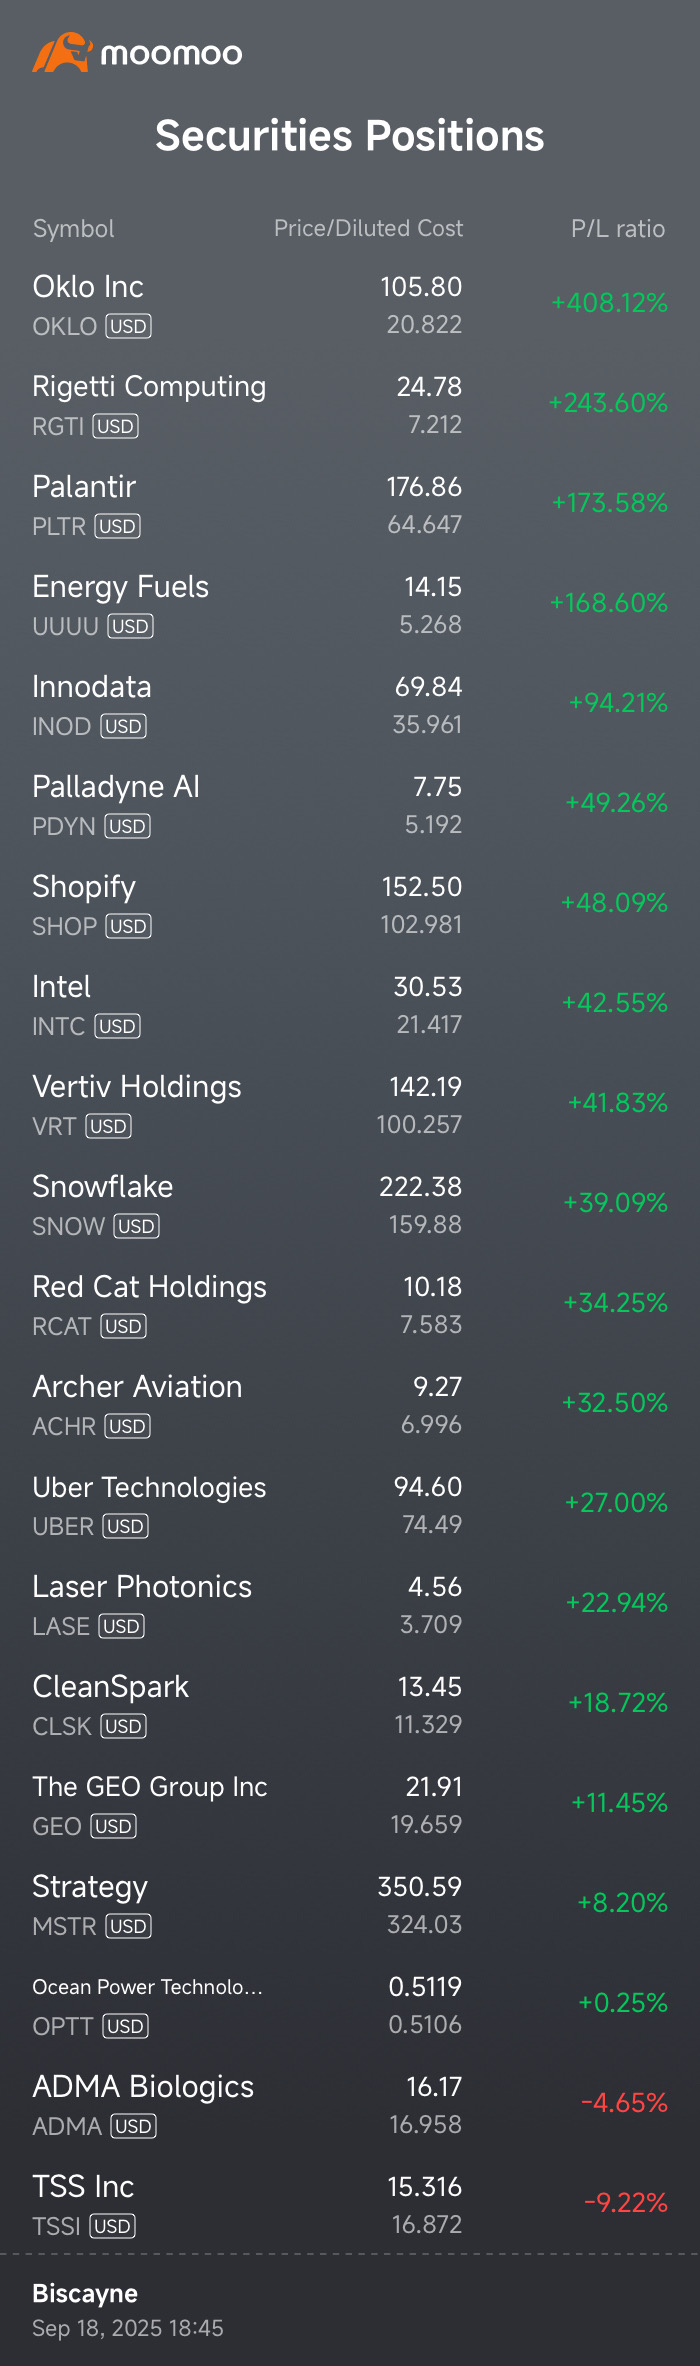Image resolution: width=700 pixels, height=2366 pixels.
Task: Click the Biscayne username at bottom
Action: (85, 2293)
